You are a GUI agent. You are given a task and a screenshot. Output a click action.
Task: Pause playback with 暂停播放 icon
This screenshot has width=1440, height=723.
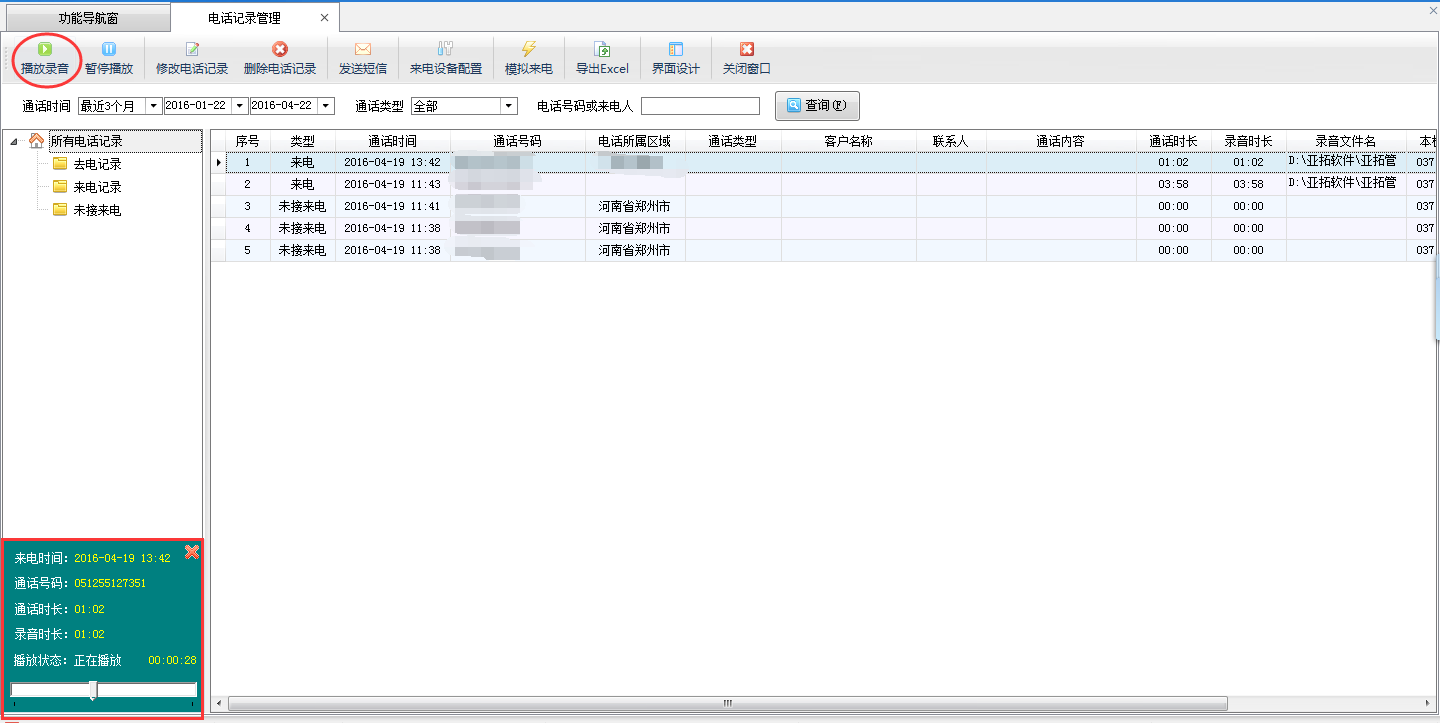tap(108, 49)
